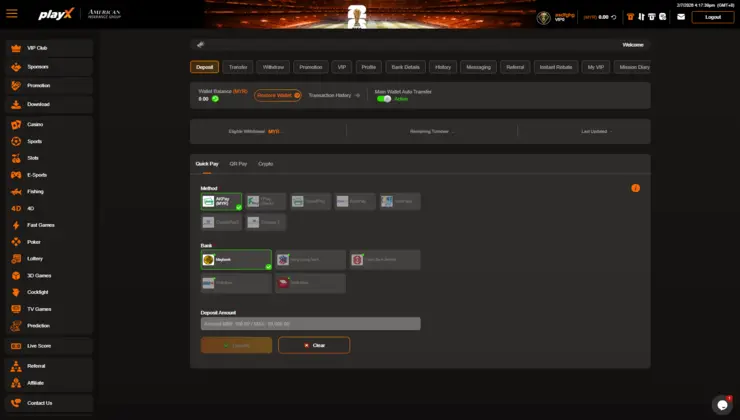The image size is (740, 420).
Task: Click the Promotion sidebar icon
Action: [16, 85]
